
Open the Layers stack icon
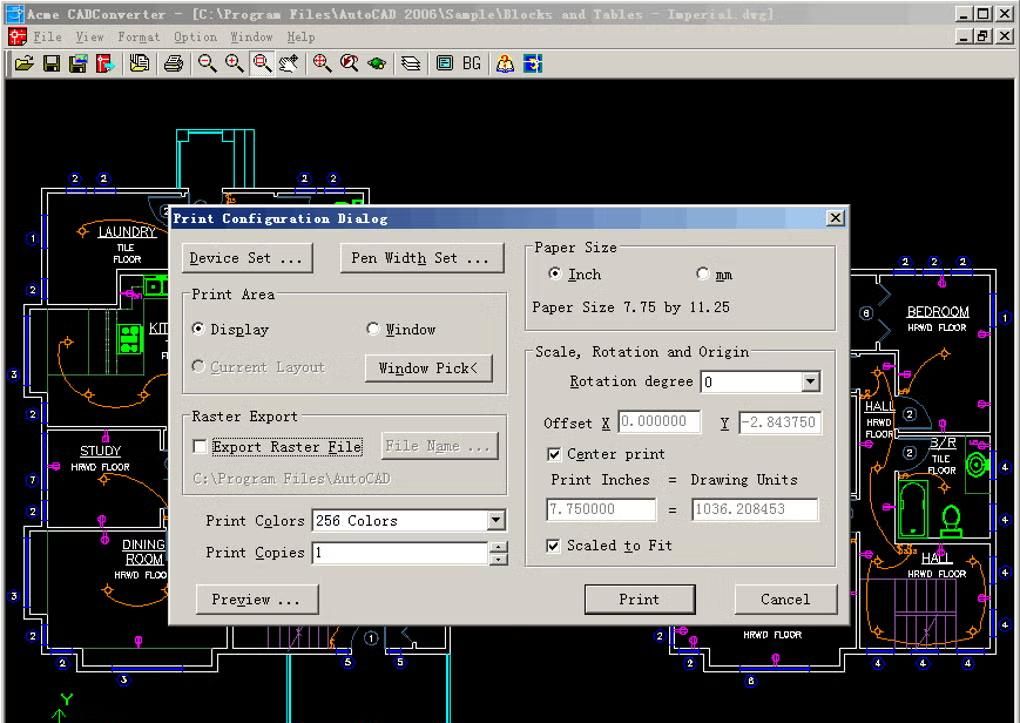click(x=410, y=64)
